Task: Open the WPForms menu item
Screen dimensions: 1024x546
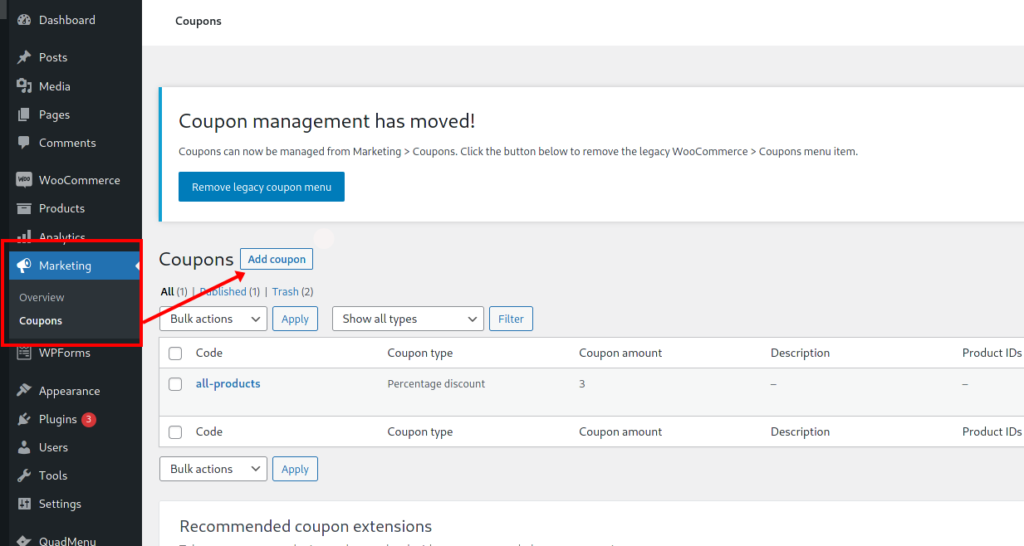Action: (64, 353)
